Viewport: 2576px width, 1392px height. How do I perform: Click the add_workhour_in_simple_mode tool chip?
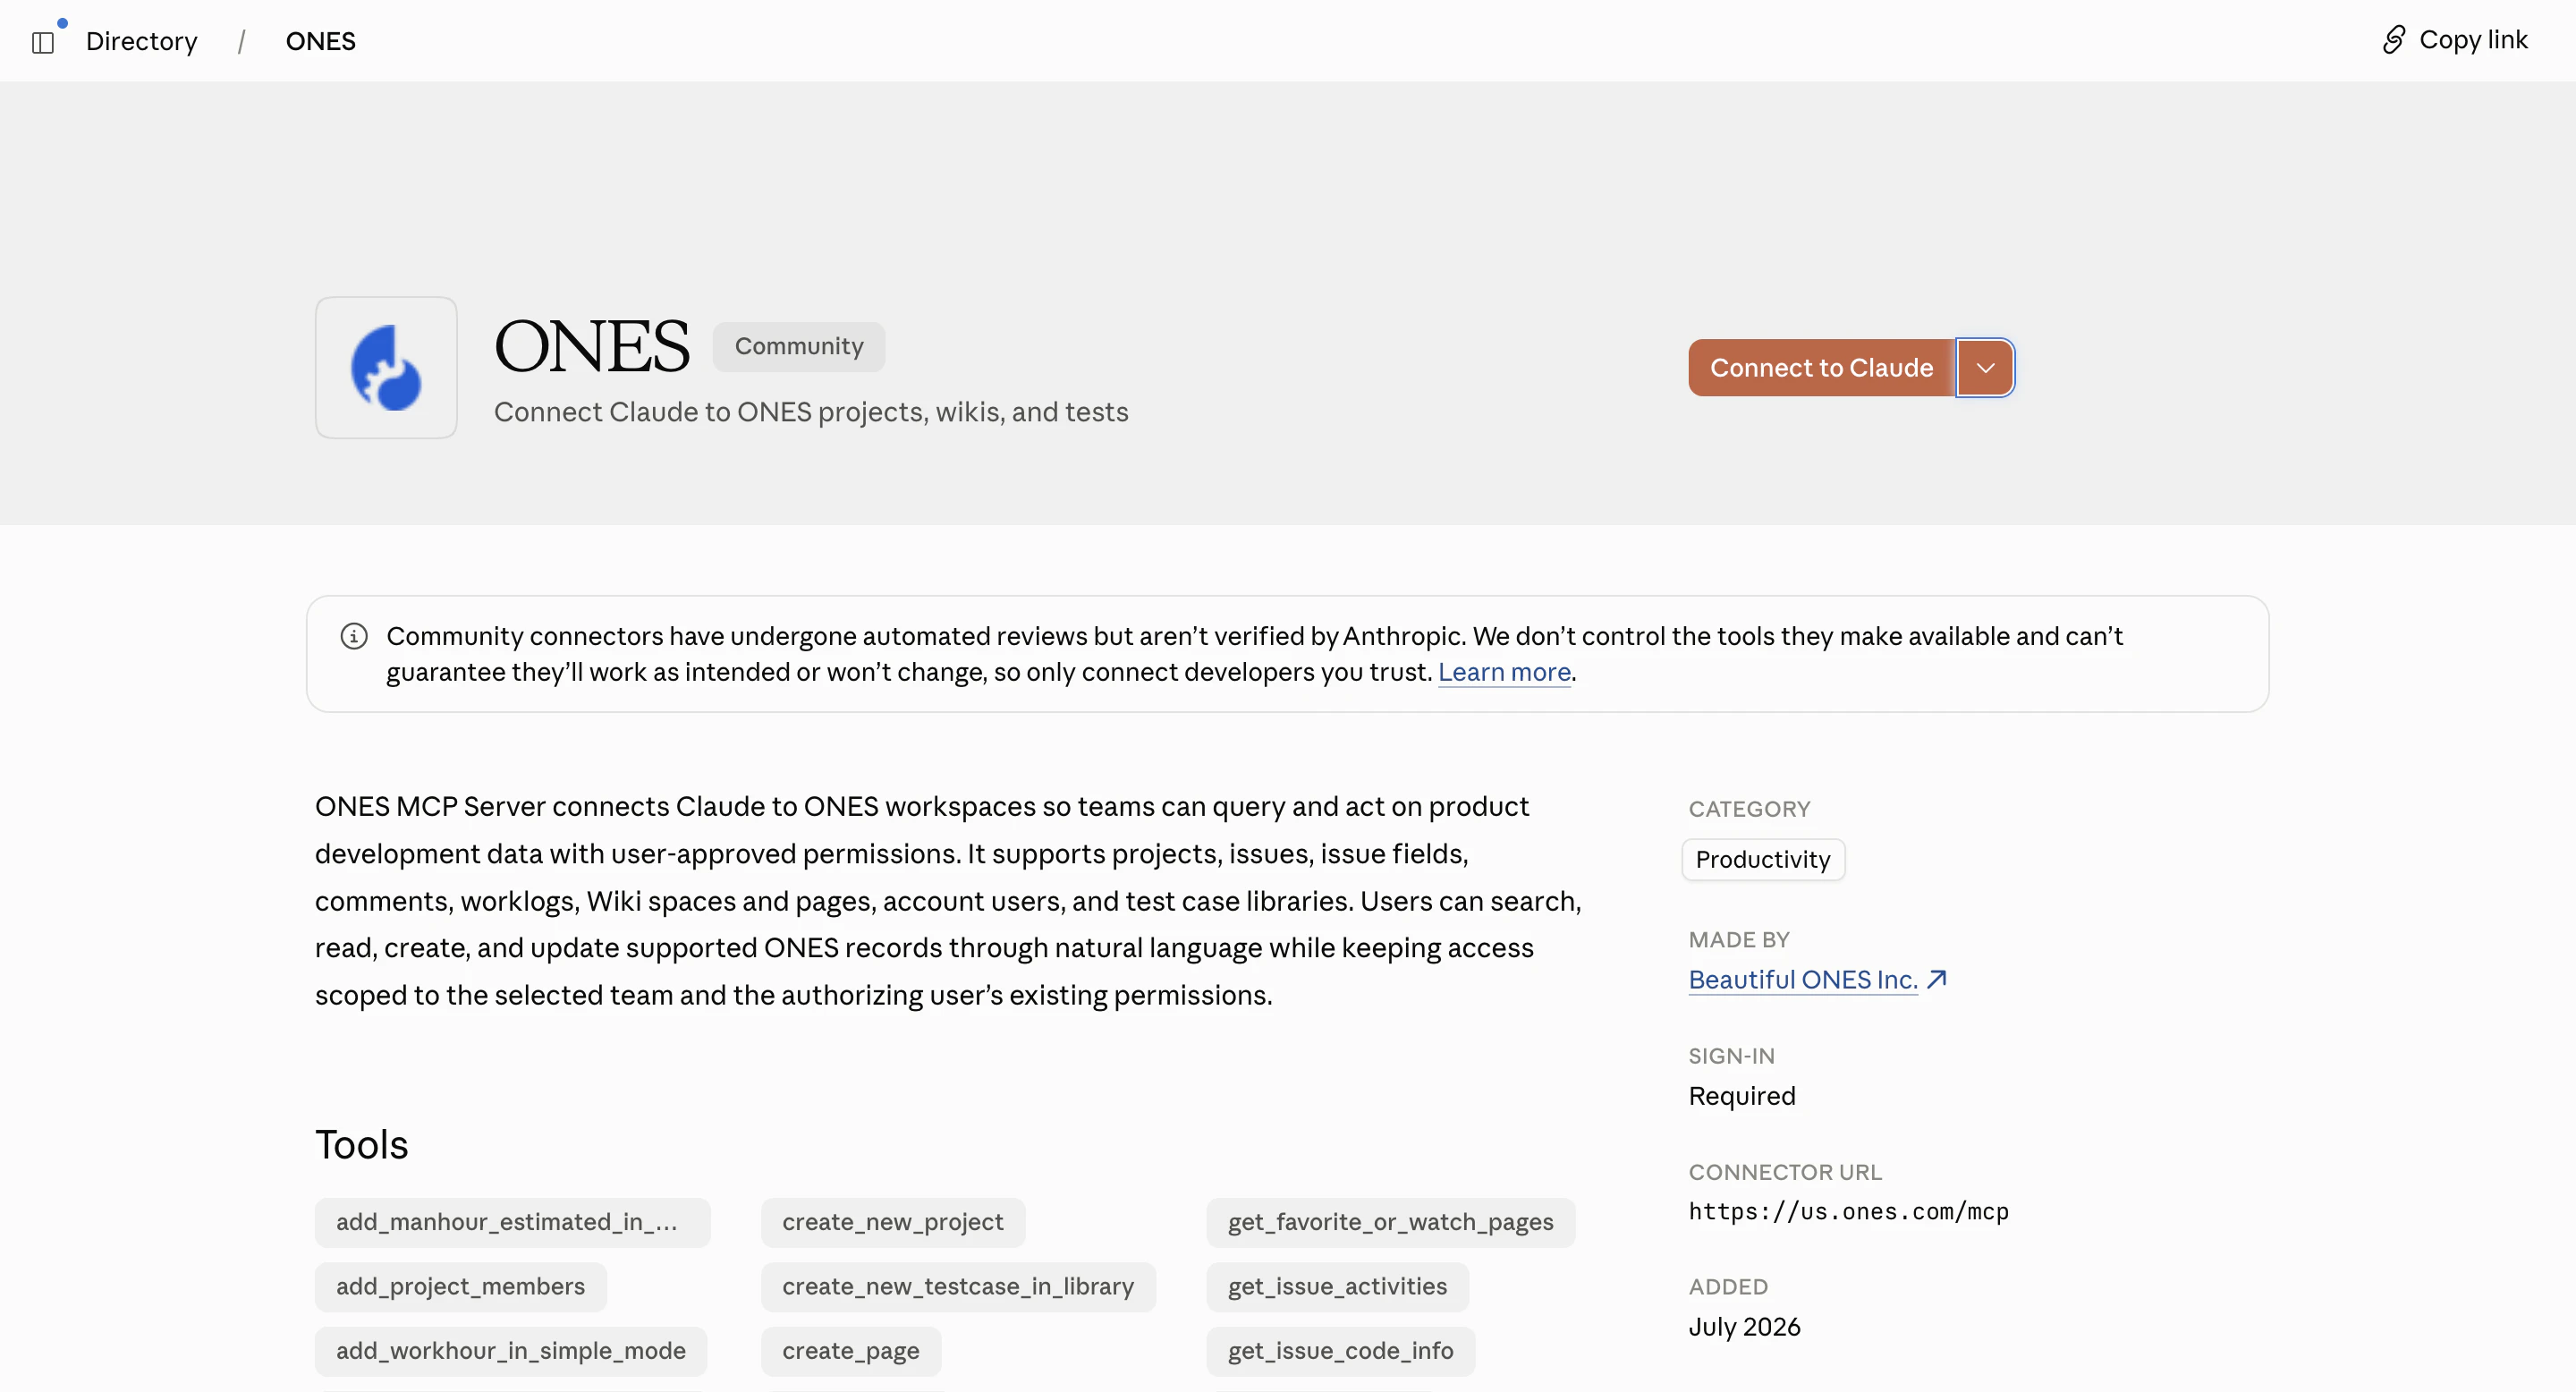tap(511, 1351)
